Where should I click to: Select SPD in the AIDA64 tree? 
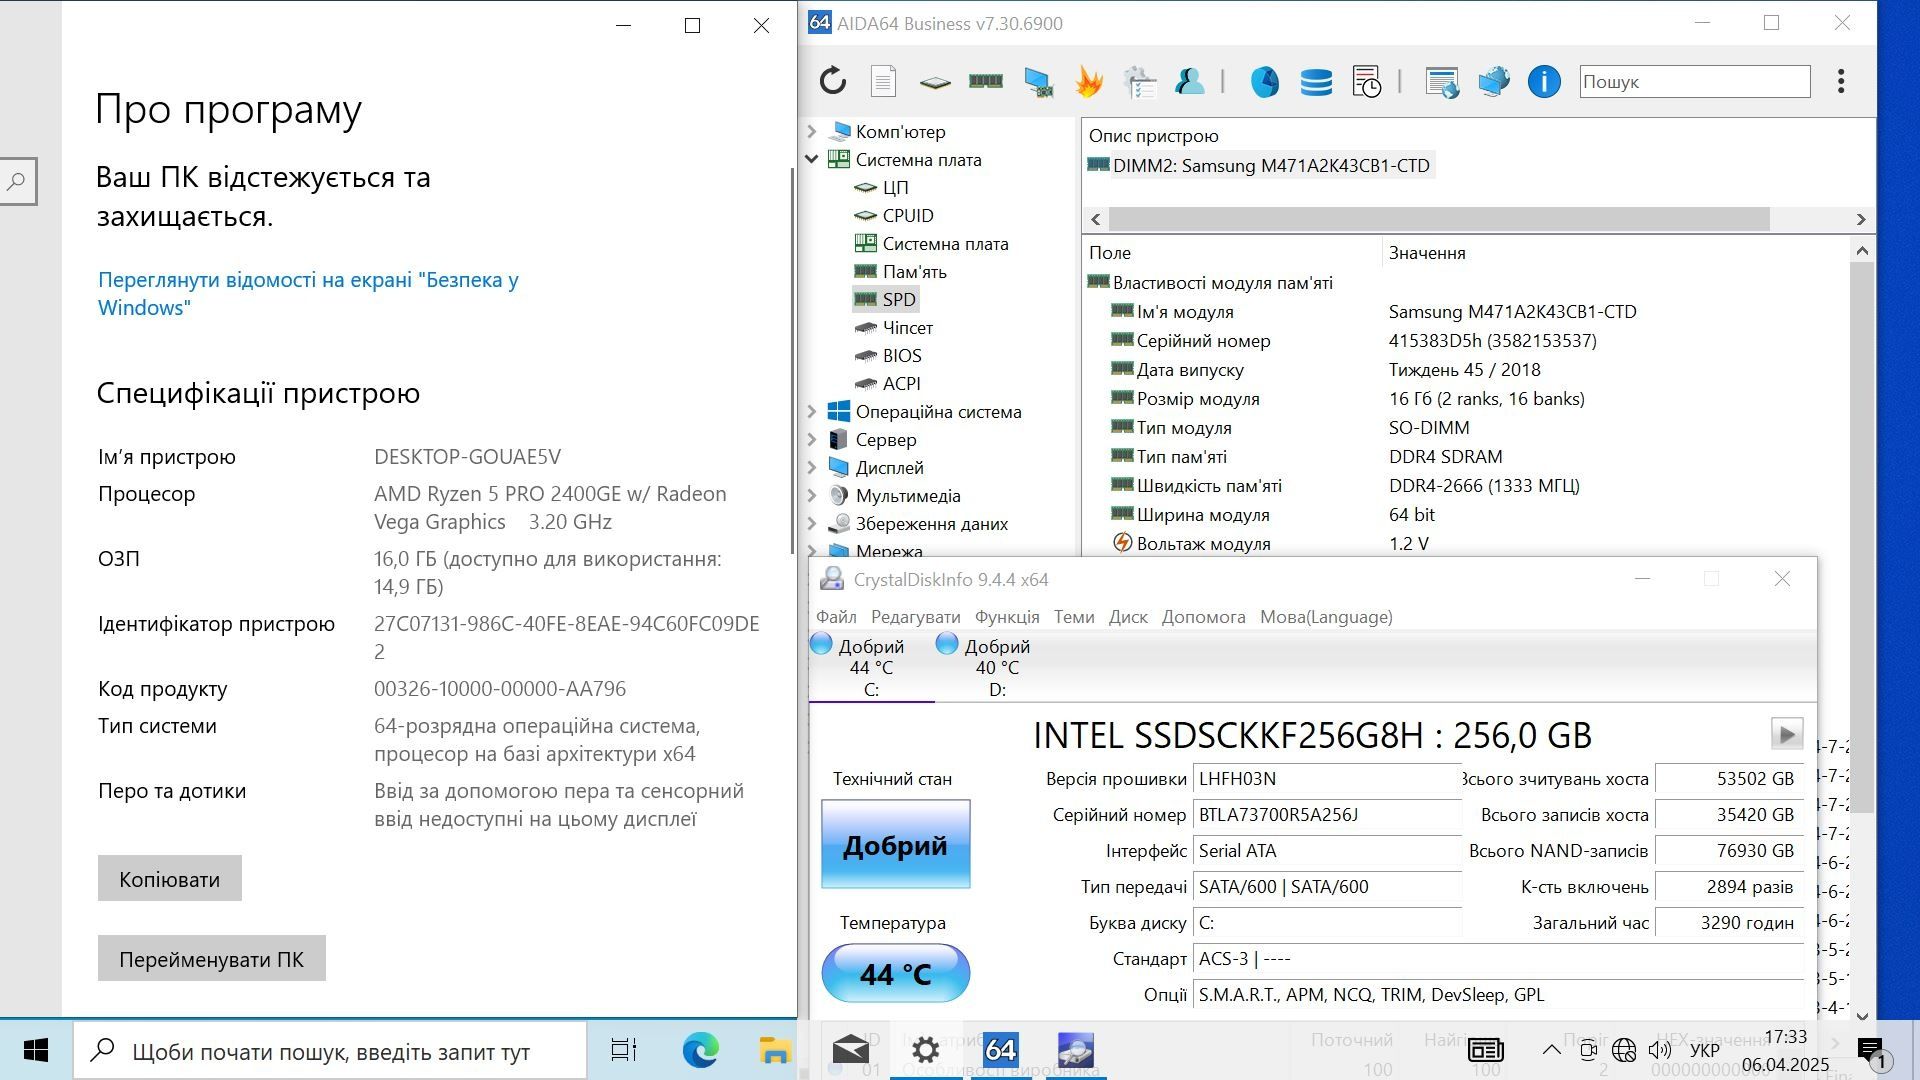click(x=886, y=299)
